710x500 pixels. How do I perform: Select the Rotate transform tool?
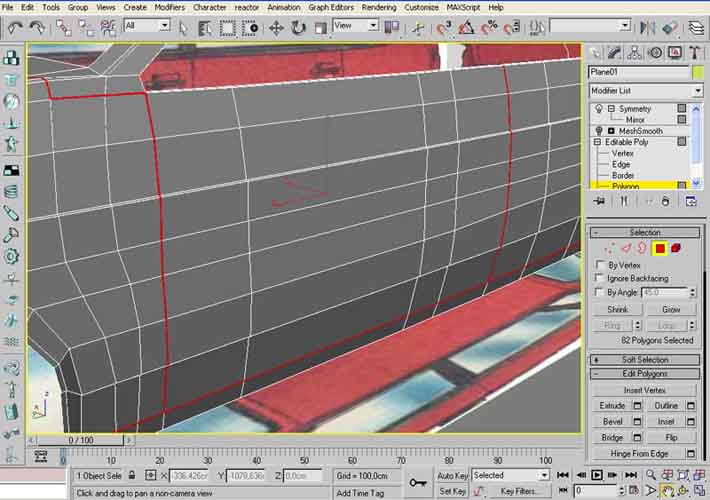coord(297,27)
